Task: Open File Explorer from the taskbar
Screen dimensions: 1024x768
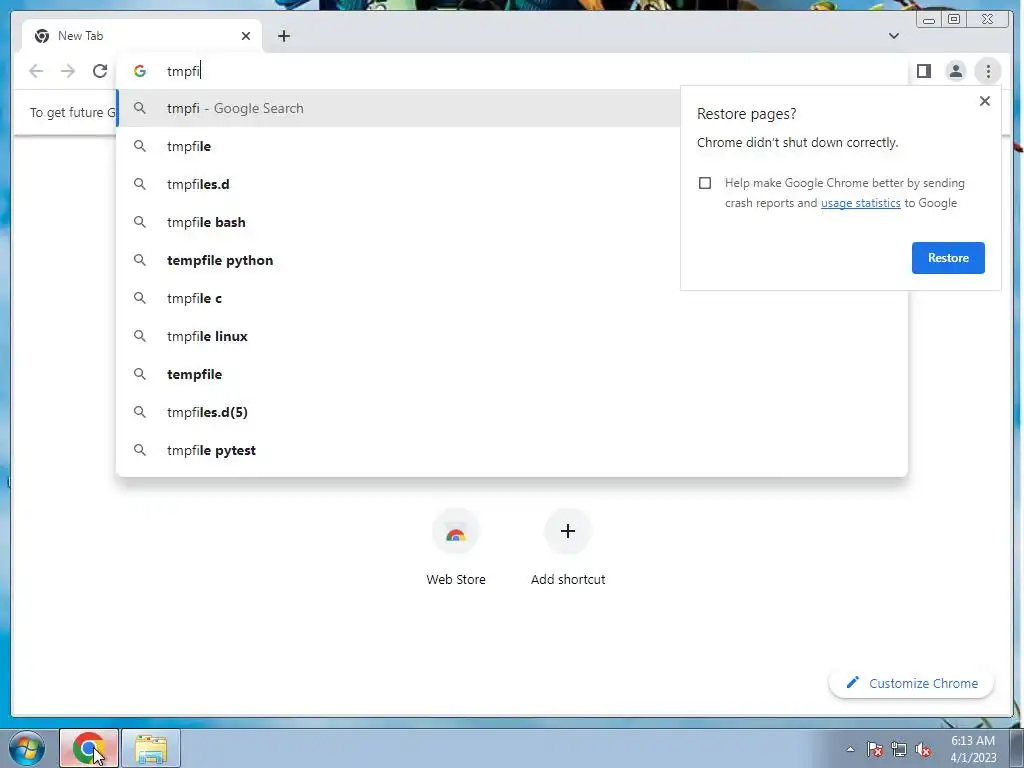Action: tap(151, 748)
